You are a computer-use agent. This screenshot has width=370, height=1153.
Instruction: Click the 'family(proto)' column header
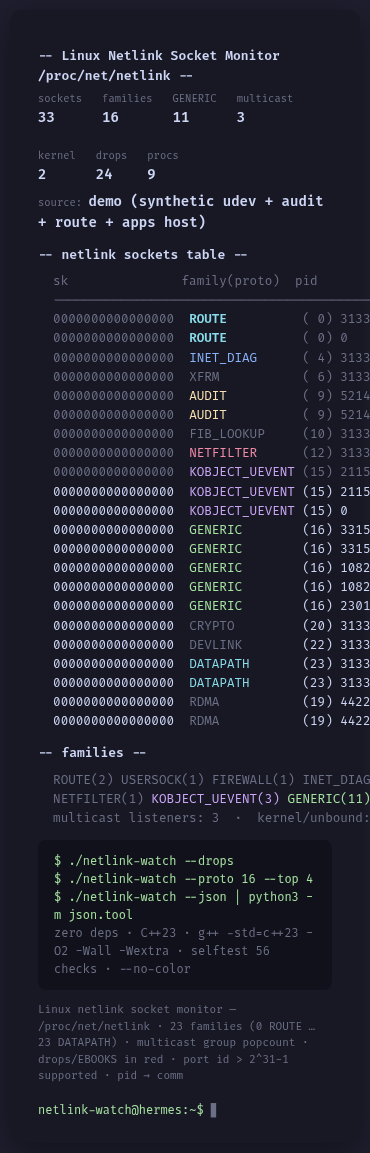pyautogui.click(x=231, y=280)
